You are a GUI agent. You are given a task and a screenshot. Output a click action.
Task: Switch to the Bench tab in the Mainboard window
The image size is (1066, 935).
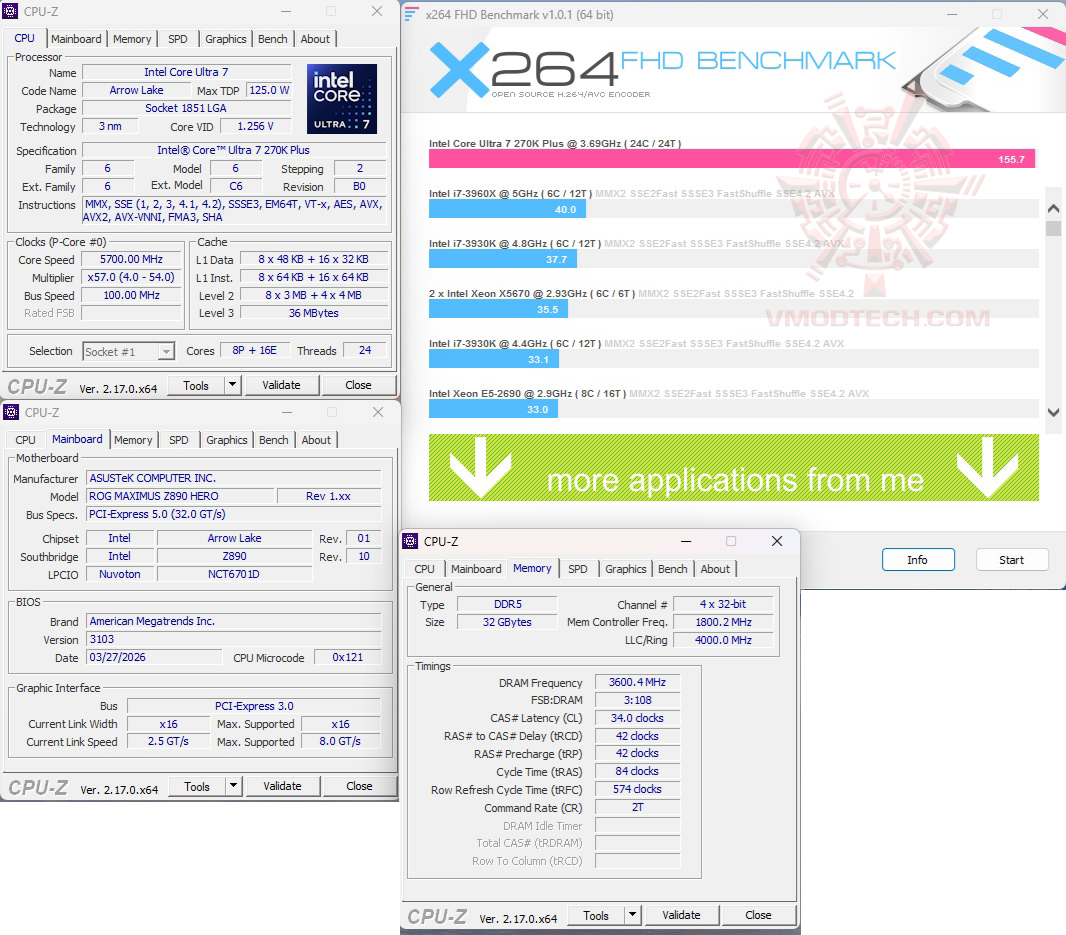[x=273, y=440]
